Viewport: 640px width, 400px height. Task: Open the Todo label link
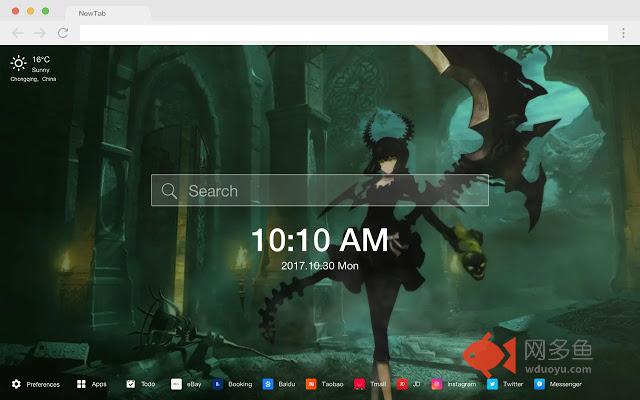148,384
